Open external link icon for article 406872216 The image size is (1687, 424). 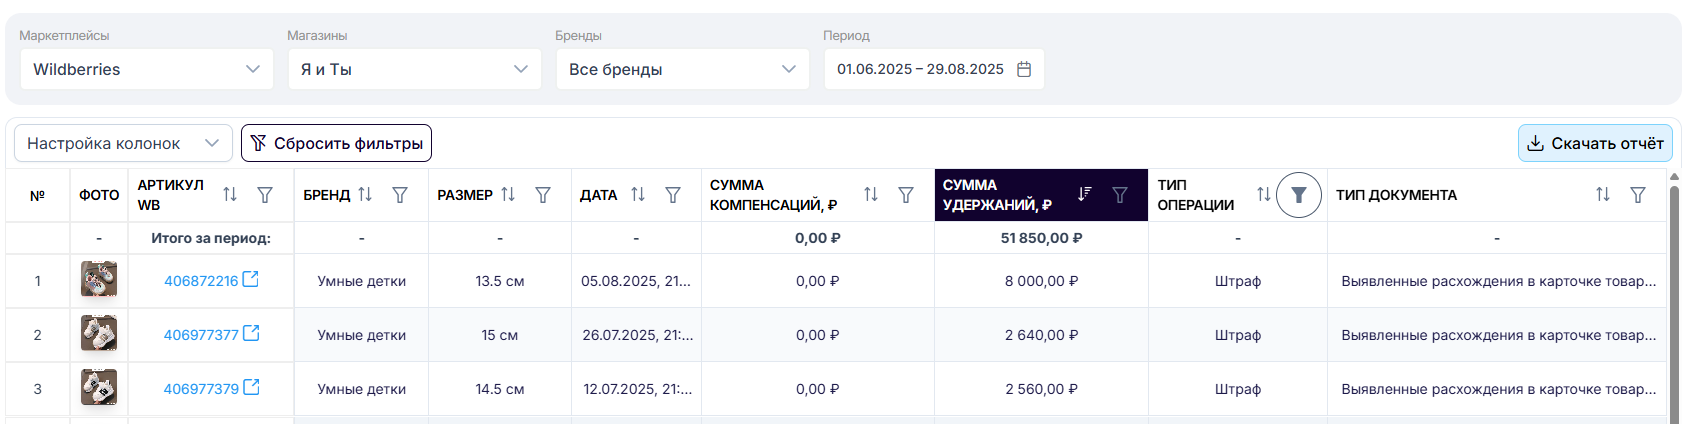pyautogui.click(x=251, y=280)
